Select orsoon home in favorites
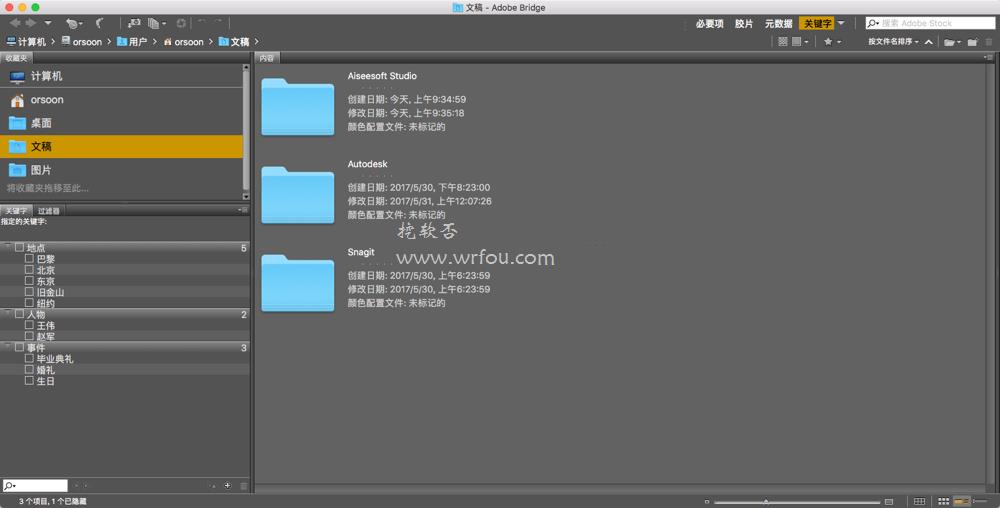This screenshot has height=508, width=1000. pos(121,99)
